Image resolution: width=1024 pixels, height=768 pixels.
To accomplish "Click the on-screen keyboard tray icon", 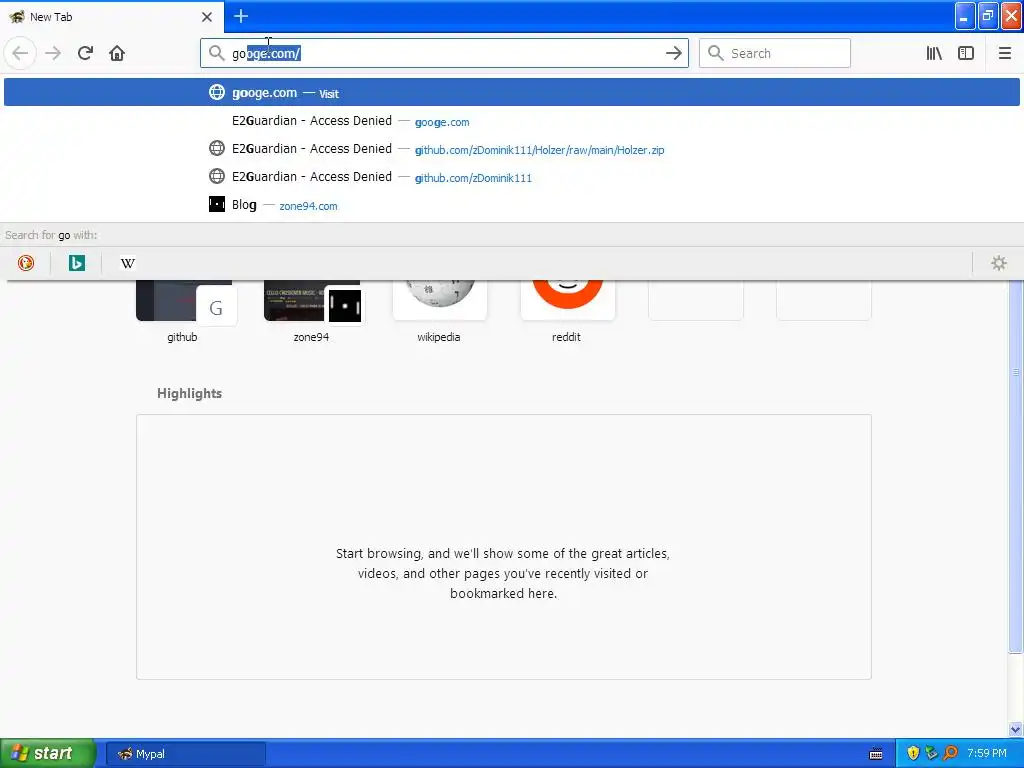I will point(876,754).
